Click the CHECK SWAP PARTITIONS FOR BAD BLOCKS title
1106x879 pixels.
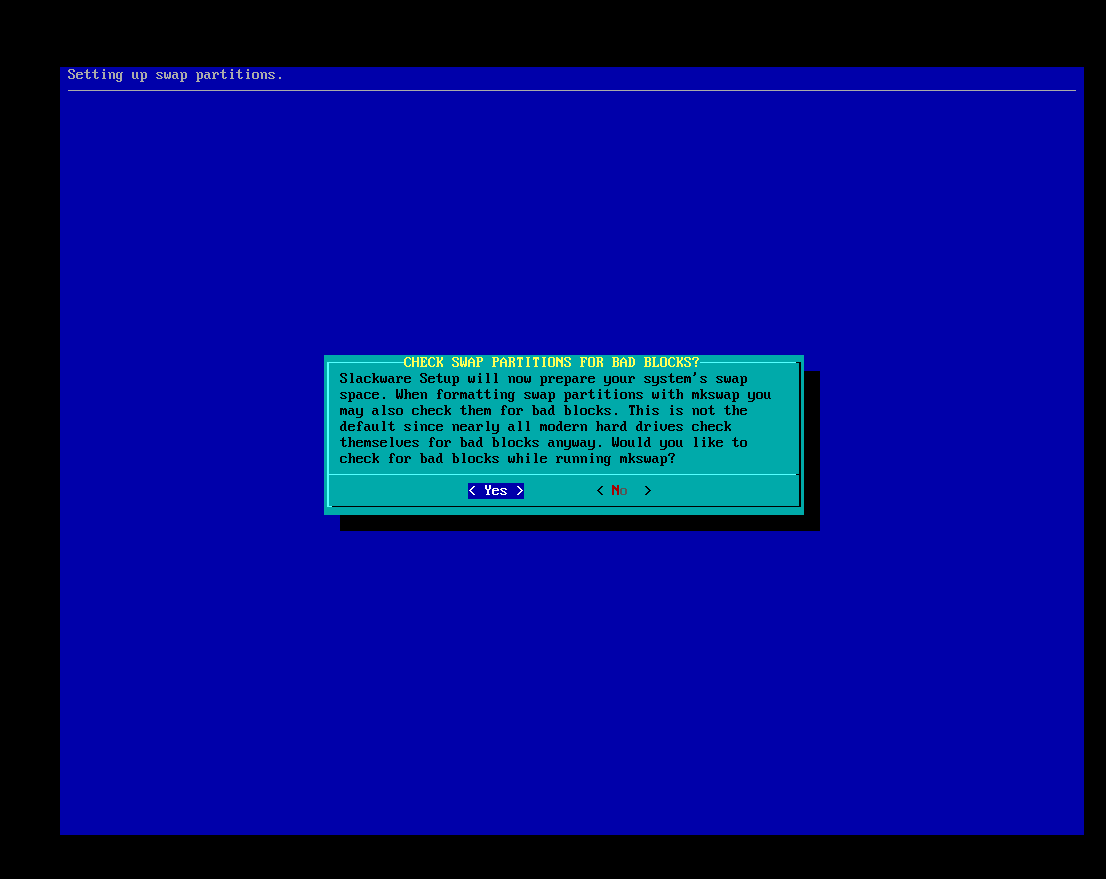tap(551, 362)
